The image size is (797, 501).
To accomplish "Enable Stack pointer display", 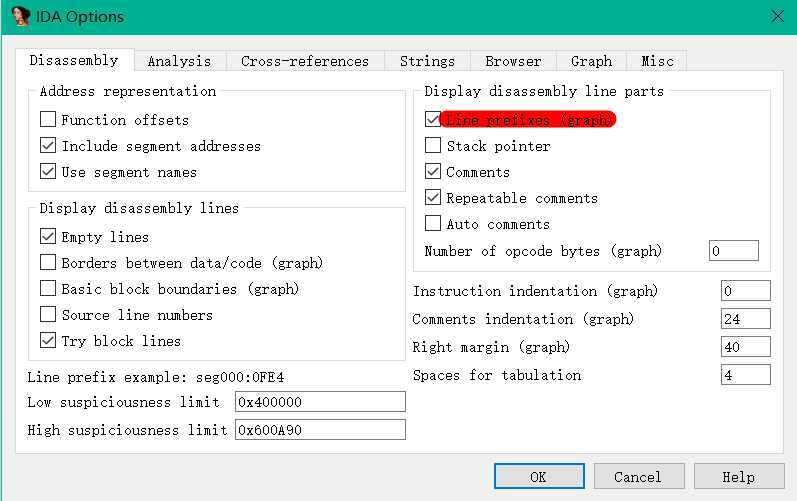I will pos(433,145).
